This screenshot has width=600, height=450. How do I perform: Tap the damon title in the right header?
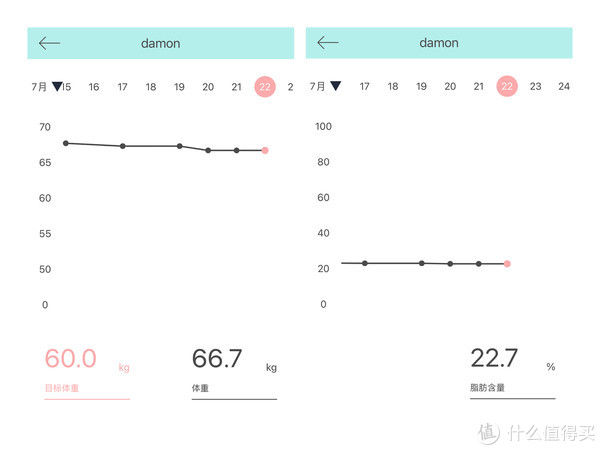(x=439, y=43)
